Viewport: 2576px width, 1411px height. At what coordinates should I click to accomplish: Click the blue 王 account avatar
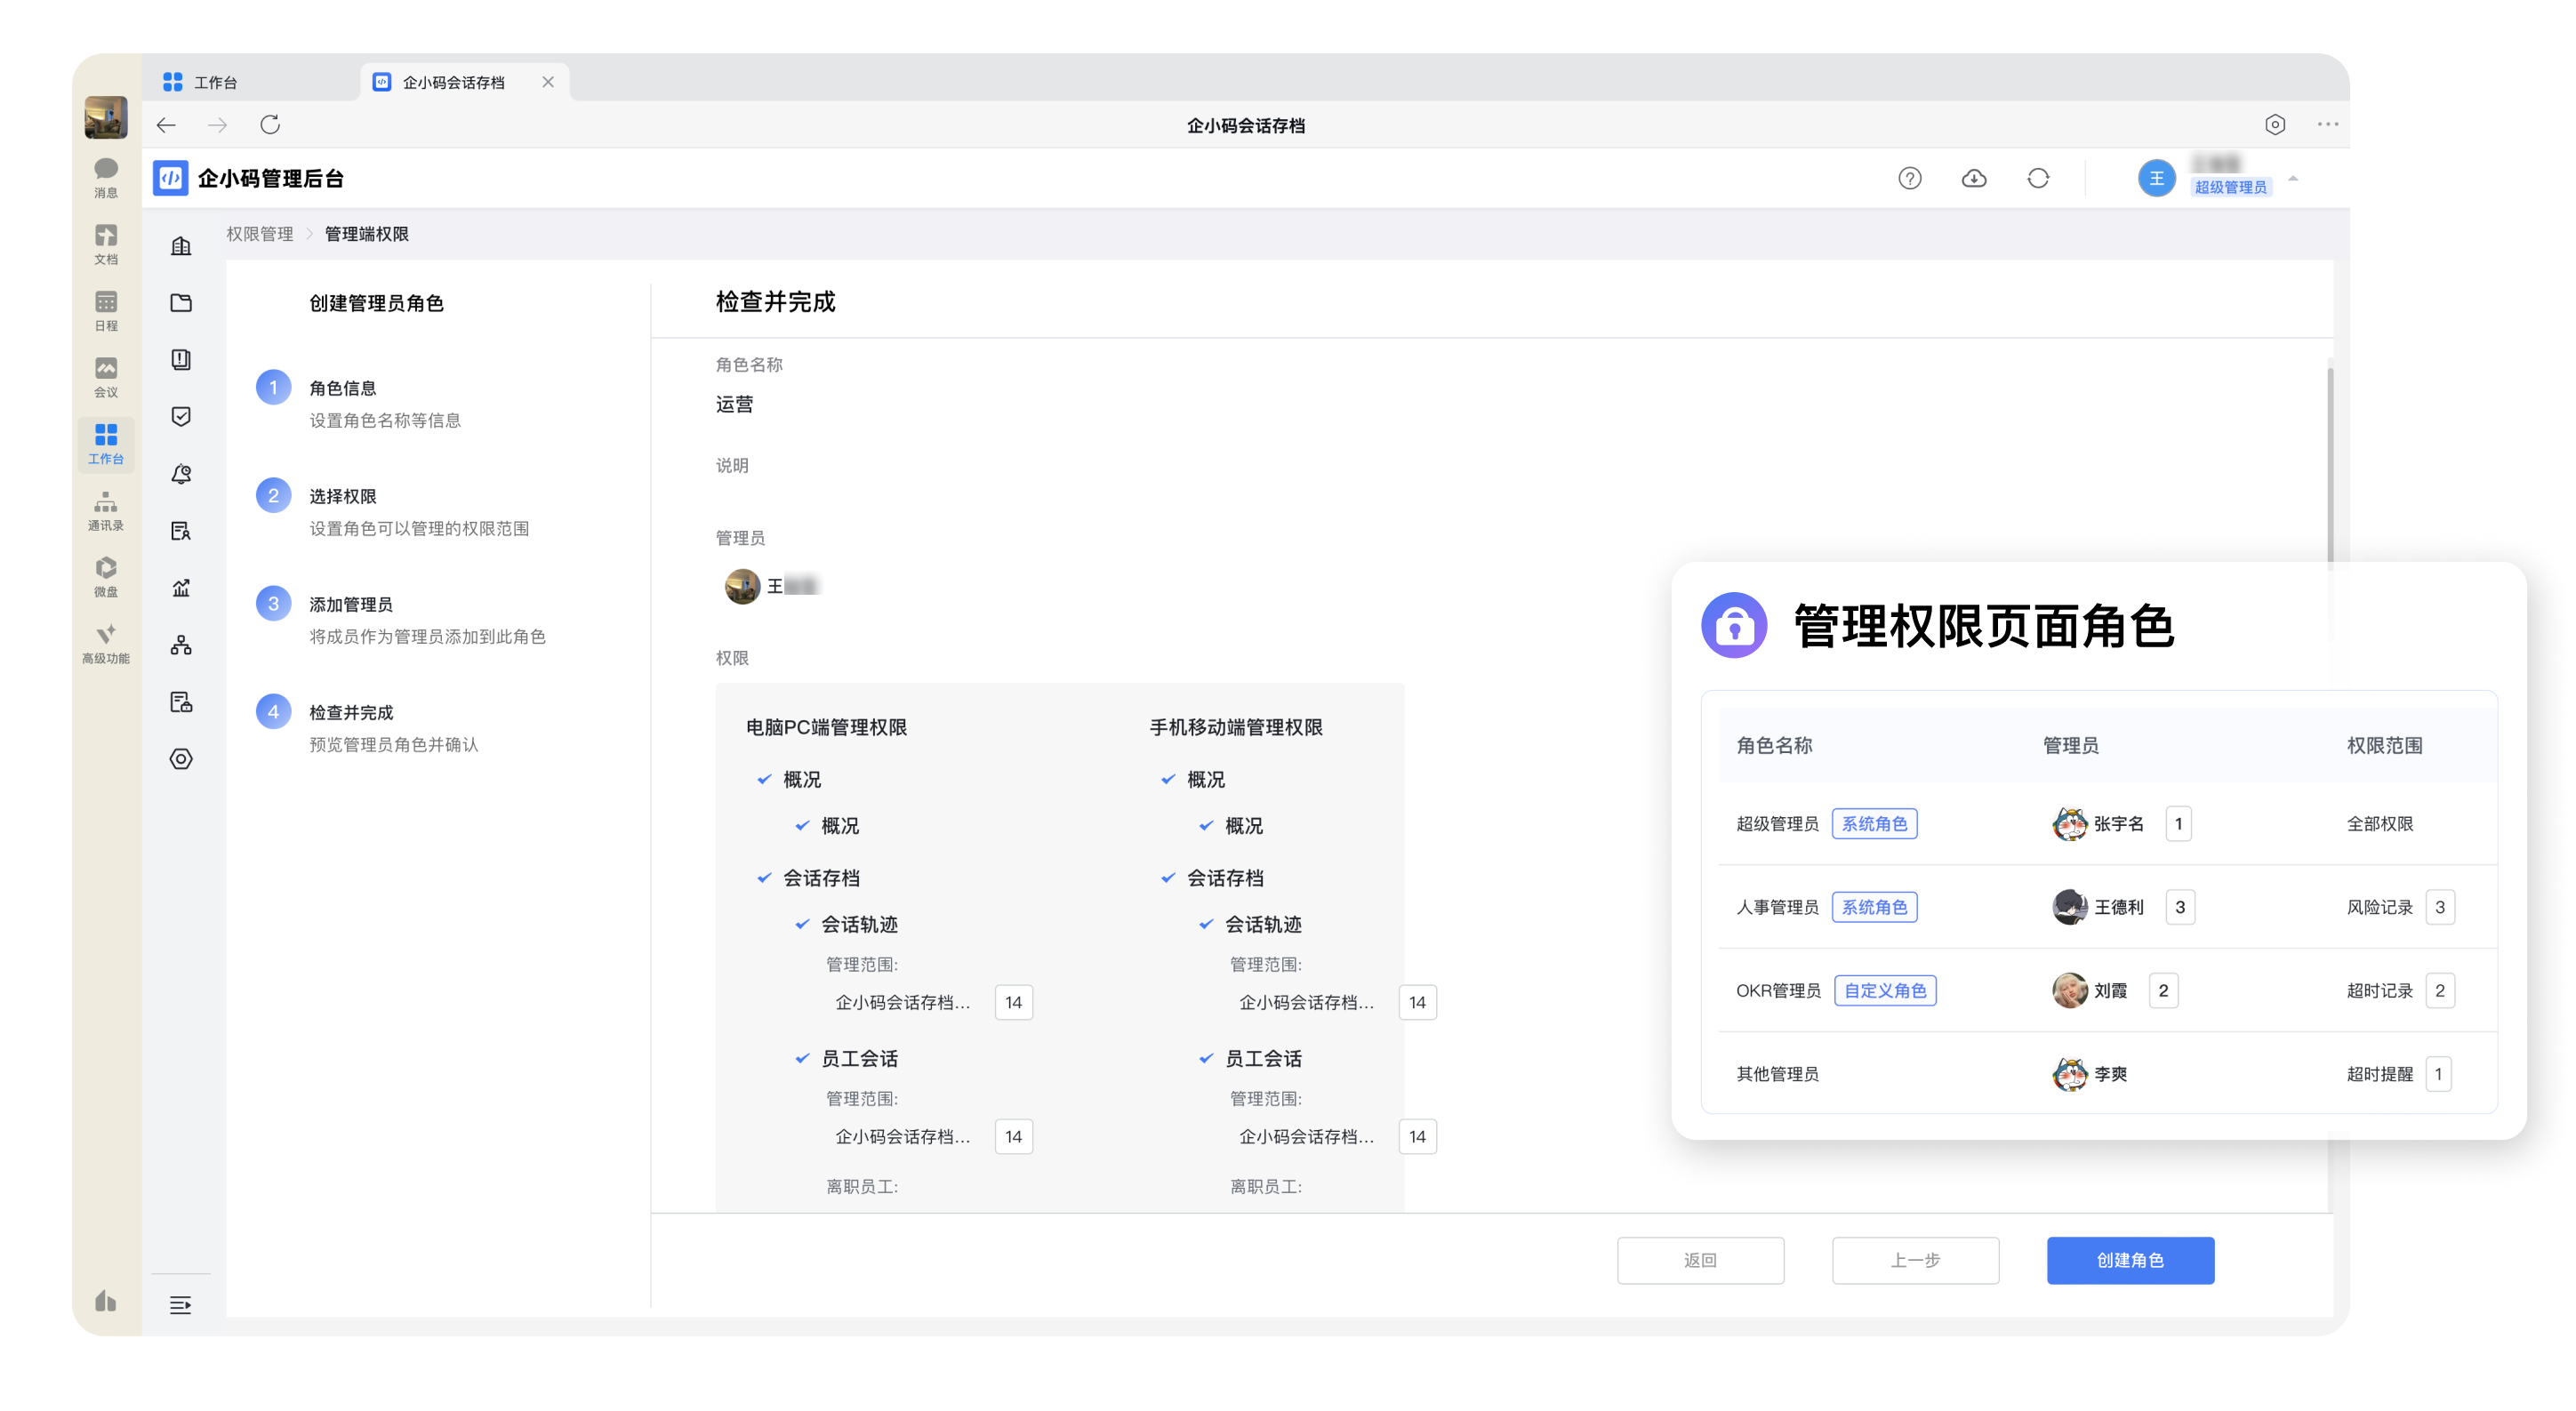click(2157, 178)
